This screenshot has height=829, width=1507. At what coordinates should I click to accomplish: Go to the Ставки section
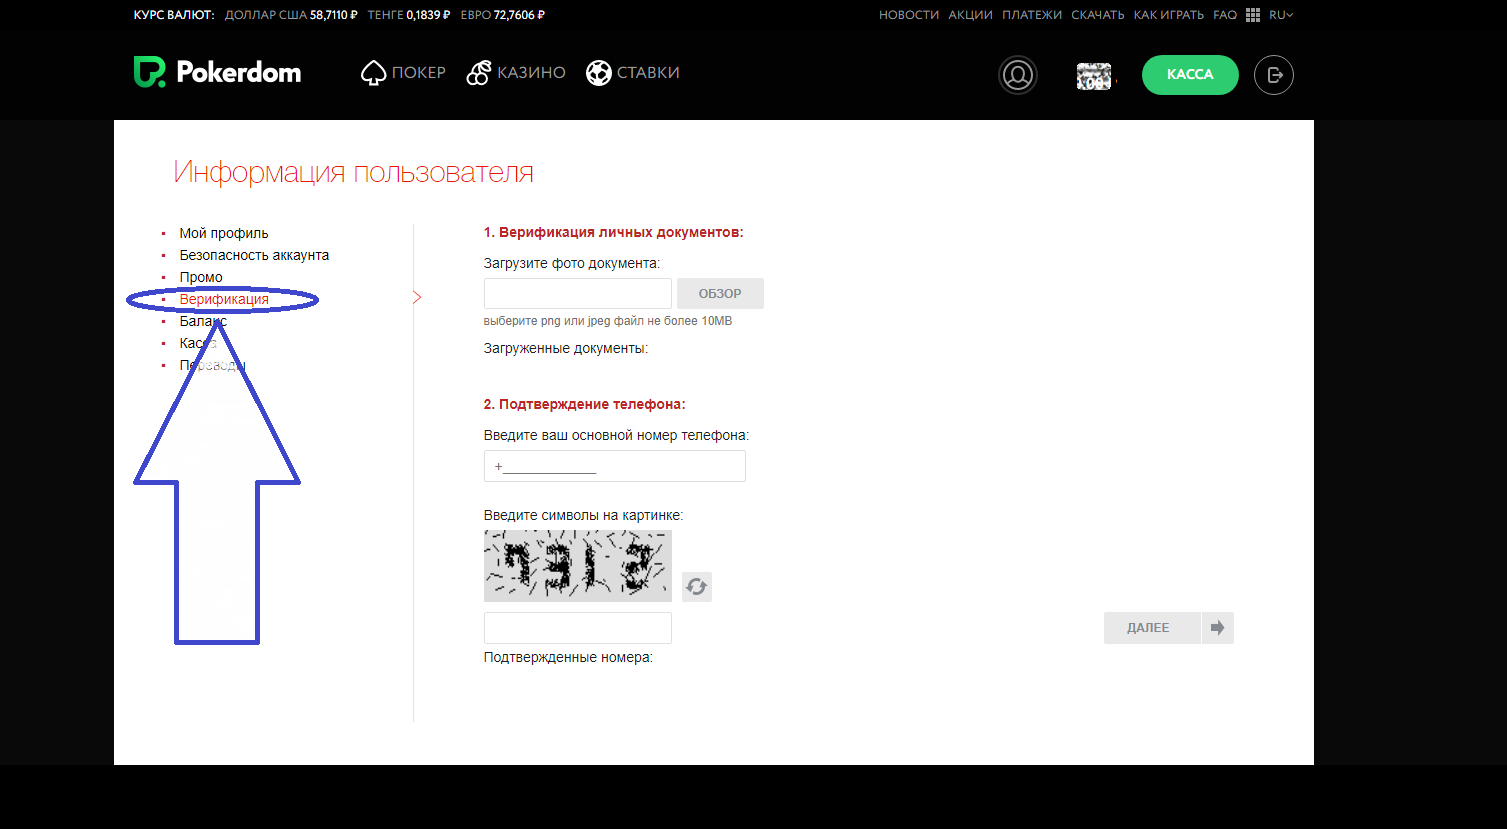pyautogui.click(x=633, y=73)
